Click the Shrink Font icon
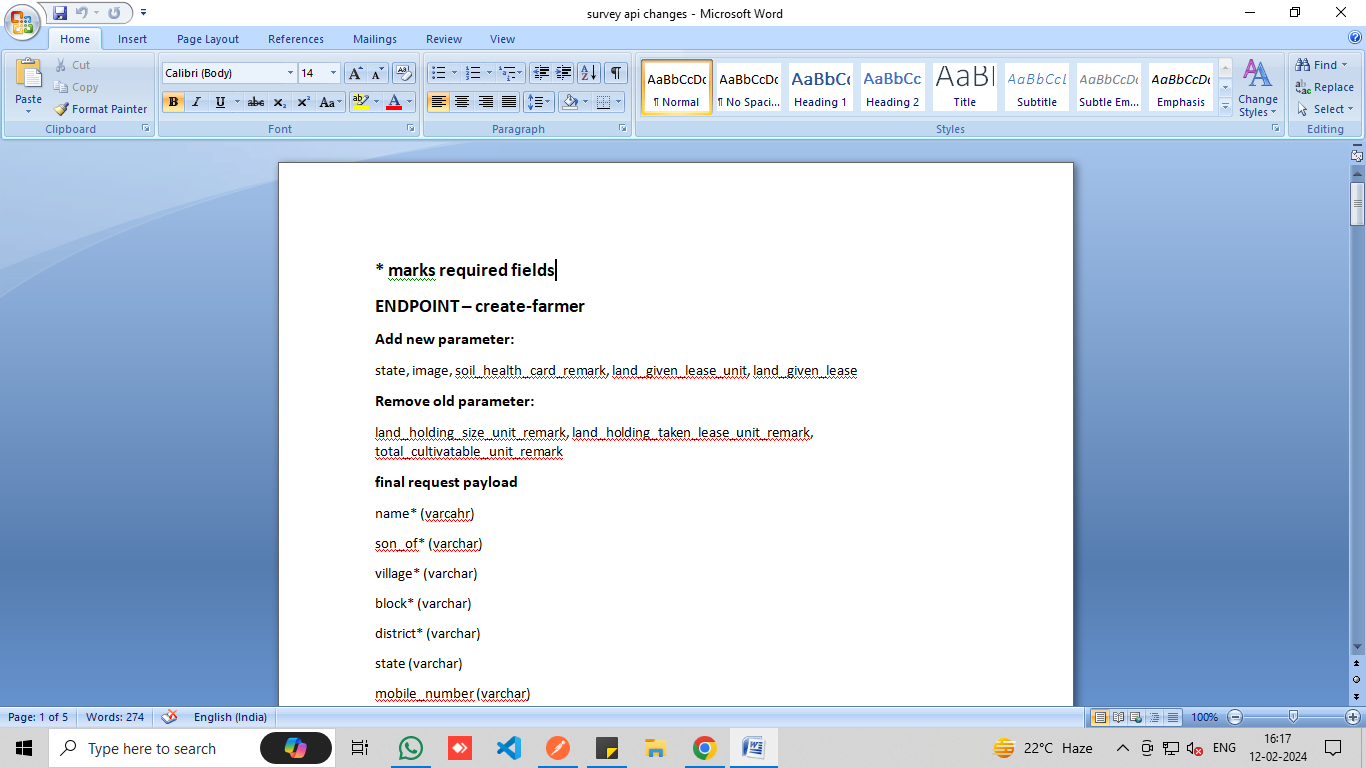The height and width of the screenshot is (768, 1366). [377, 73]
